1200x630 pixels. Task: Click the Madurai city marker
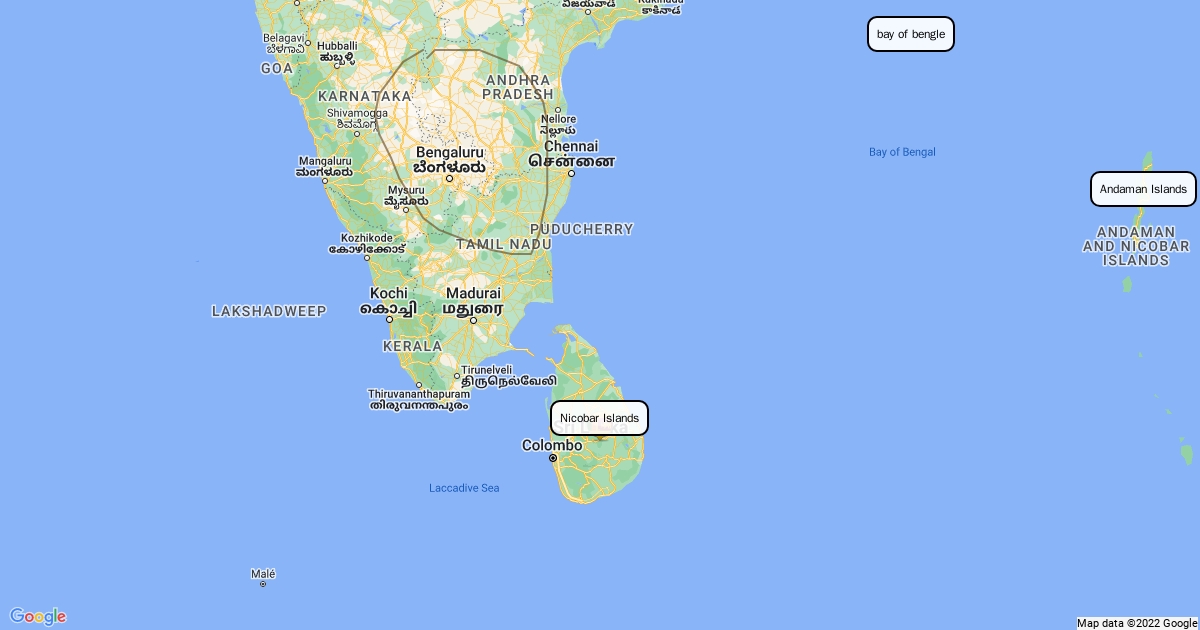(x=473, y=320)
